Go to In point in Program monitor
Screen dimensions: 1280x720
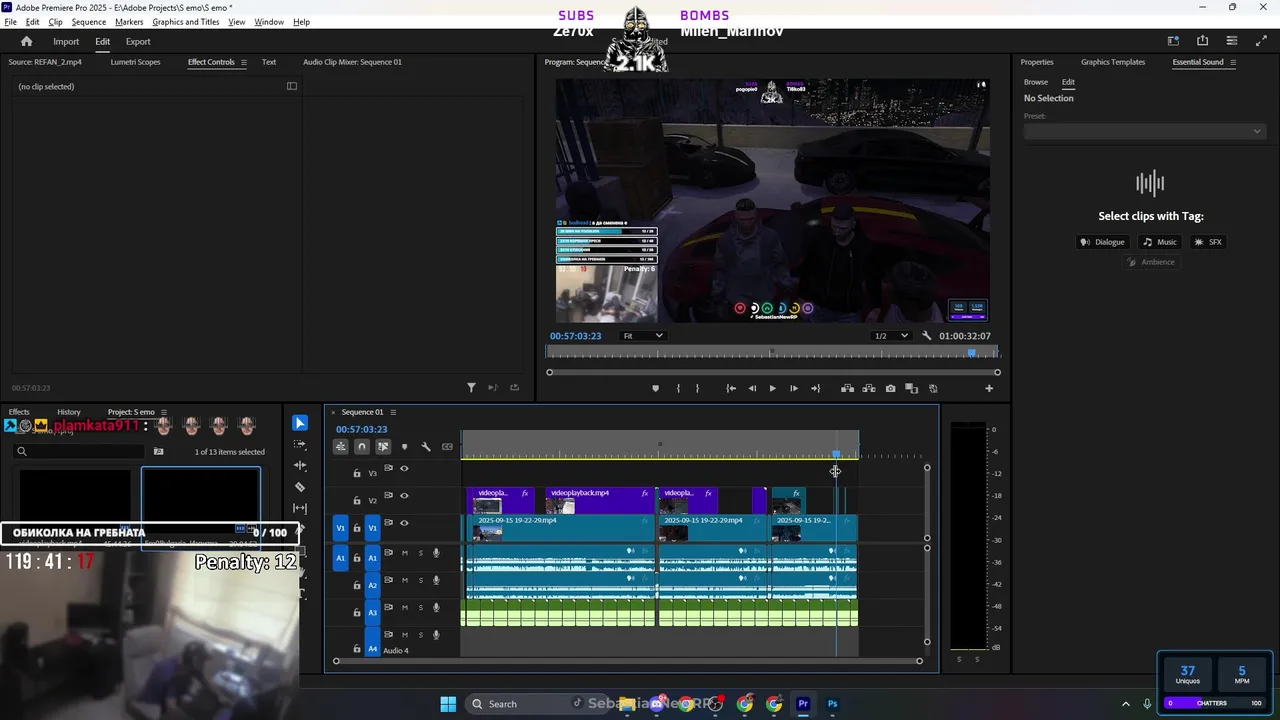click(731, 388)
